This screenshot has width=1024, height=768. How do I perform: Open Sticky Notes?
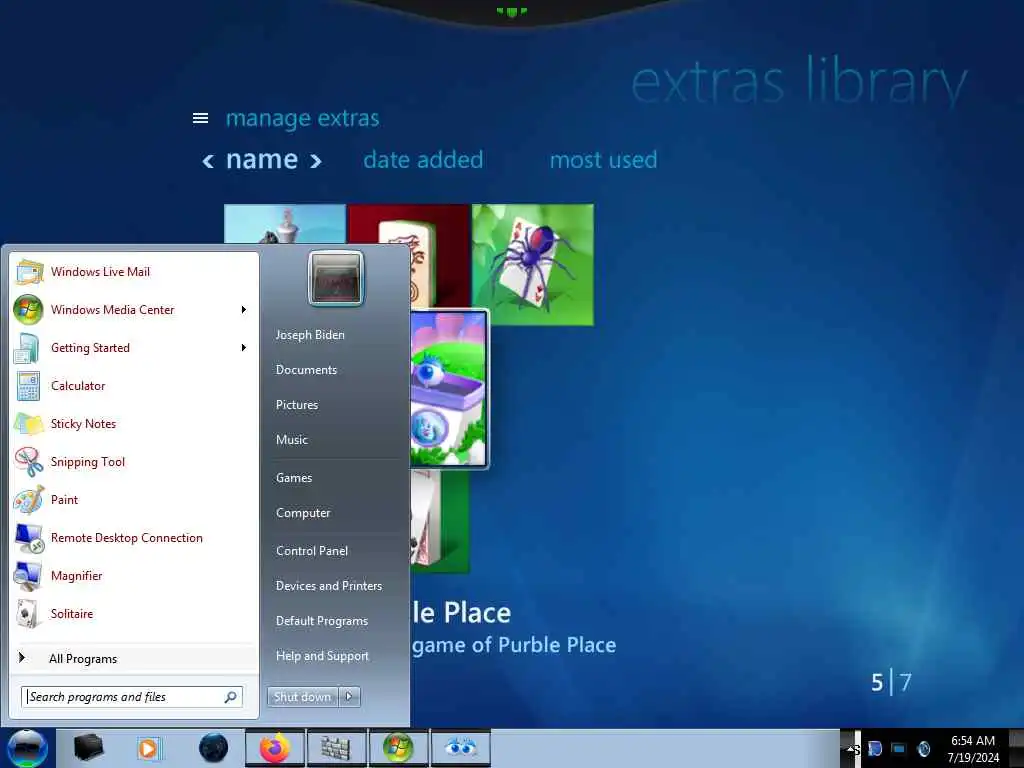pos(135,424)
